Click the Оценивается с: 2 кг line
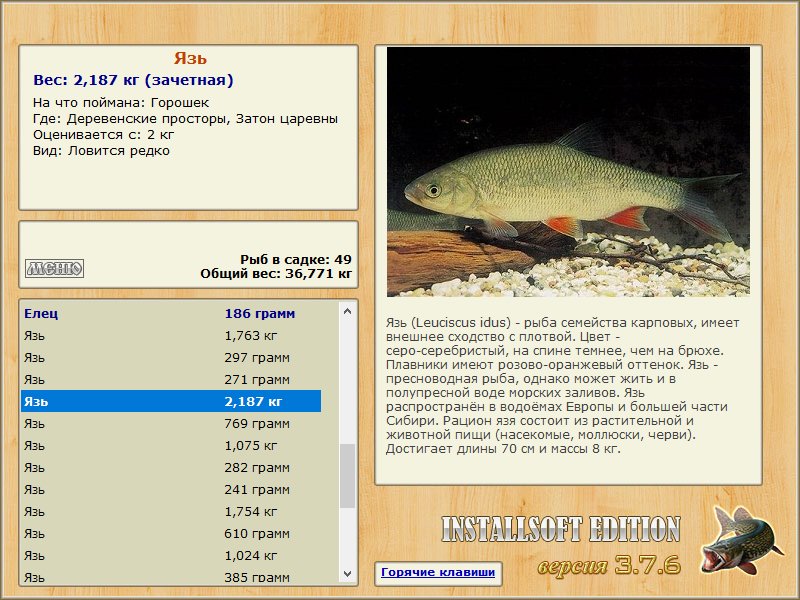 pyautogui.click(x=104, y=135)
